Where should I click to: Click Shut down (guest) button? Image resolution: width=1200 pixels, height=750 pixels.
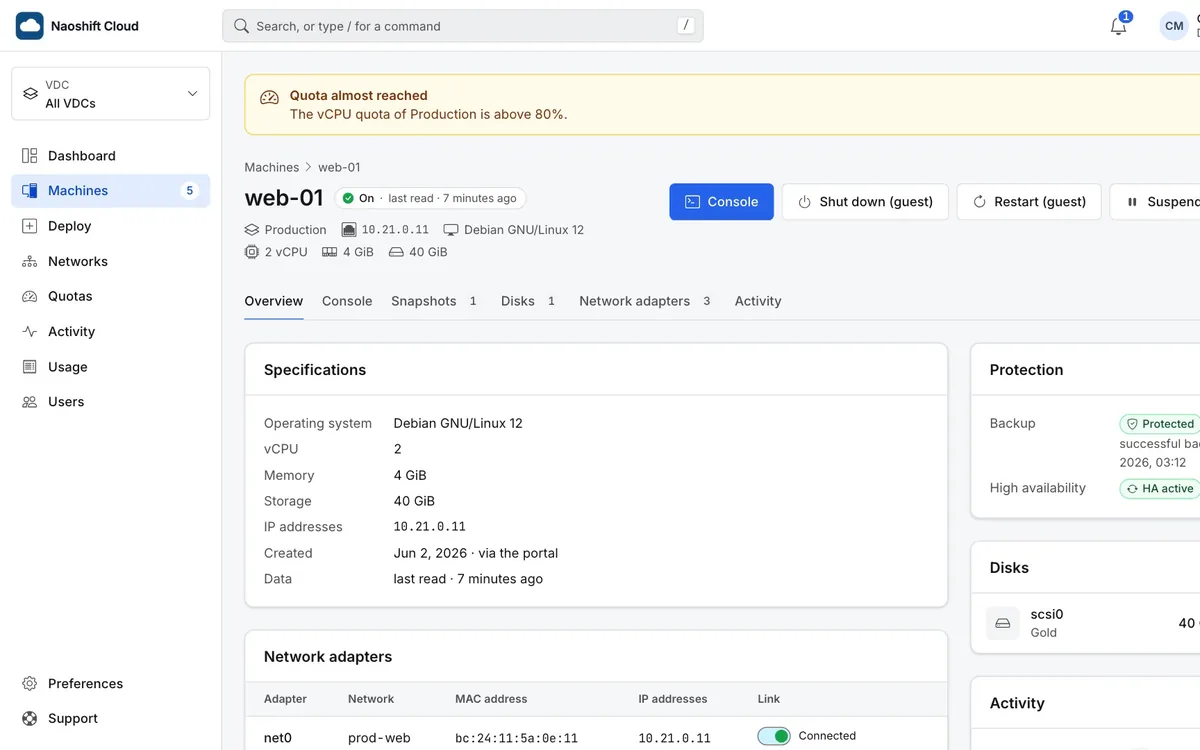click(x=865, y=202)
